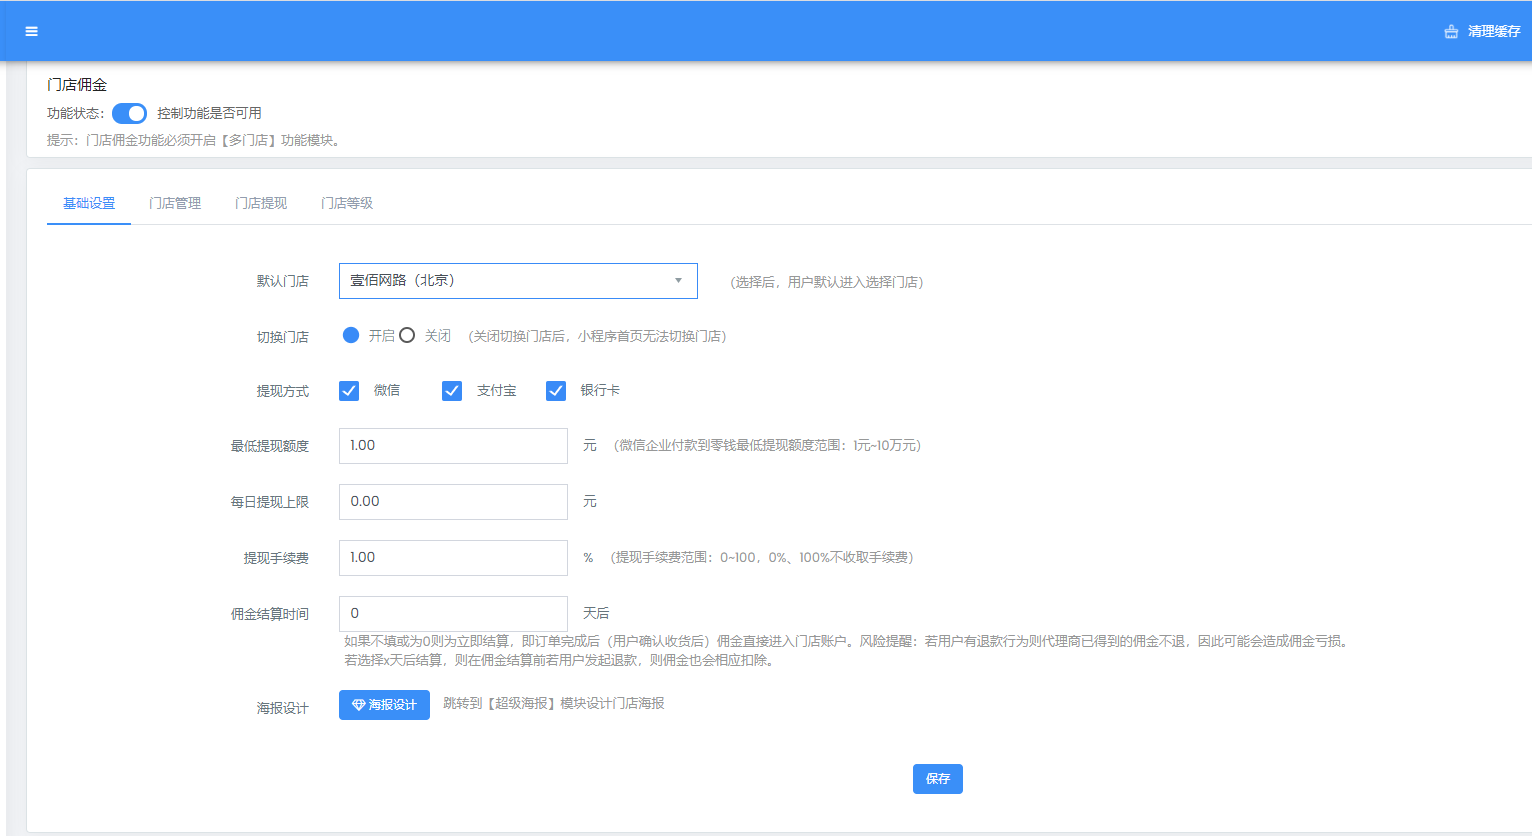Uncheck the 微信 withdrawal checkbox

pos(349,391)
